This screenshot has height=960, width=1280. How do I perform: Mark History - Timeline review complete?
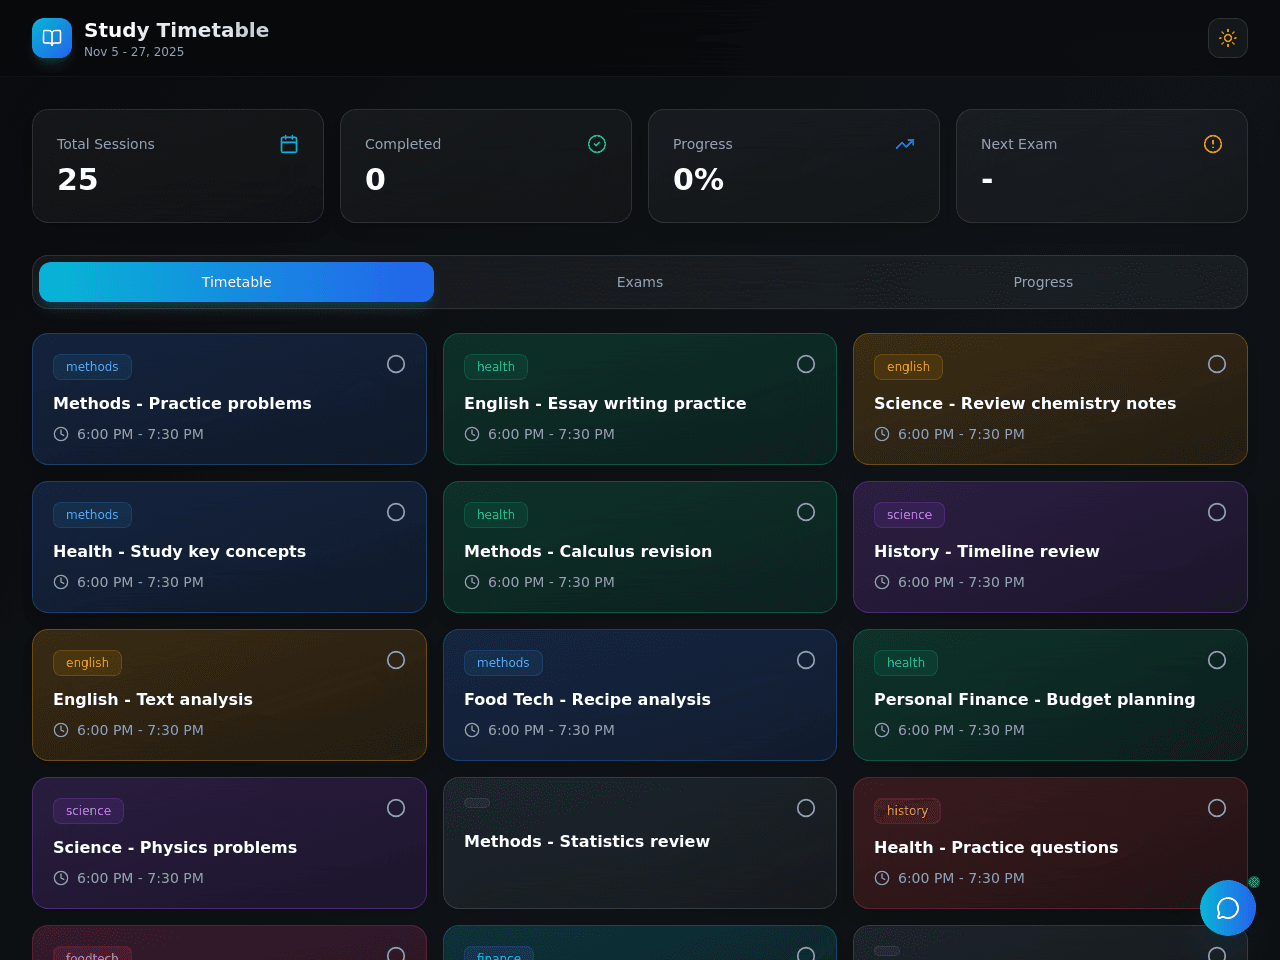[x=1217, y=512]
